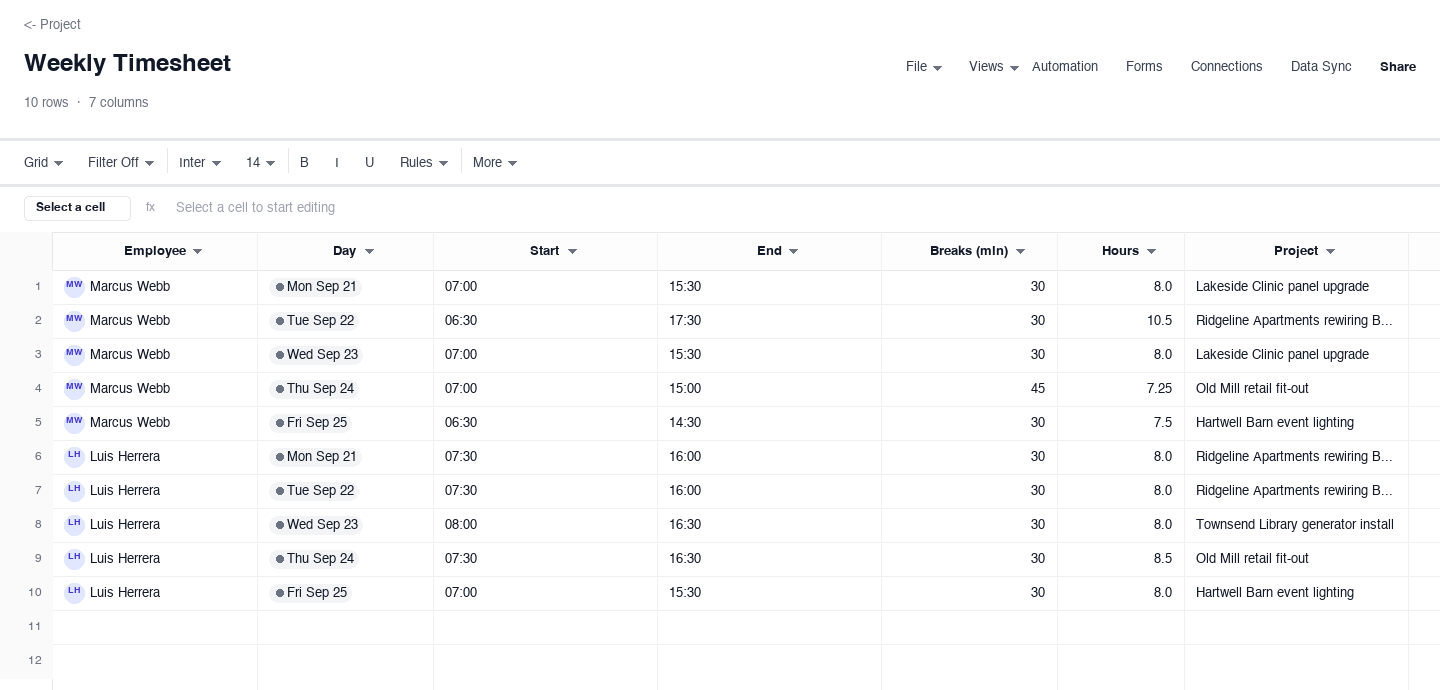Select Fri Sep 25 tag in row 10
1440x690 pixels.
tap(310, 593)
